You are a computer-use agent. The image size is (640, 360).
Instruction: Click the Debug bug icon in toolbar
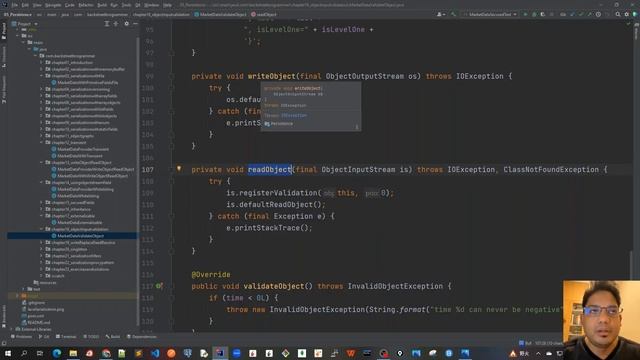(x=534, y=14)
